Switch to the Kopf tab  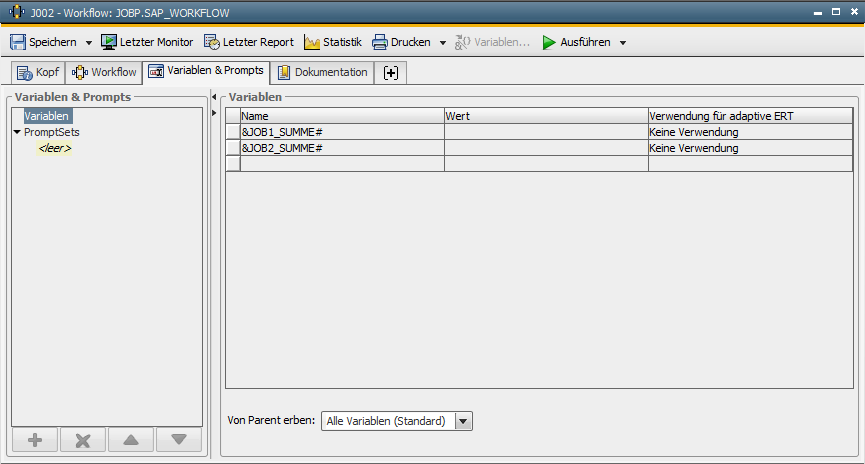(38, 72)
